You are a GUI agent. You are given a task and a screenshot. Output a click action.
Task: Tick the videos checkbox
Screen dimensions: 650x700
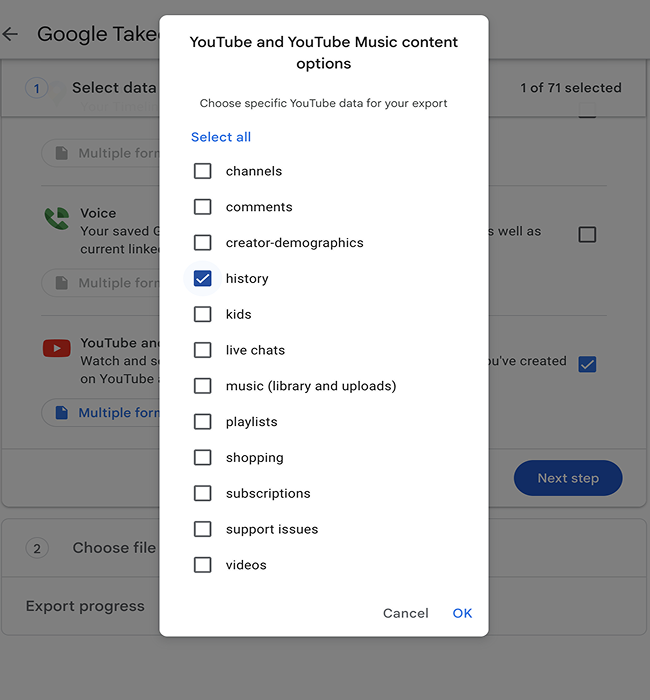tap(203, 565)
